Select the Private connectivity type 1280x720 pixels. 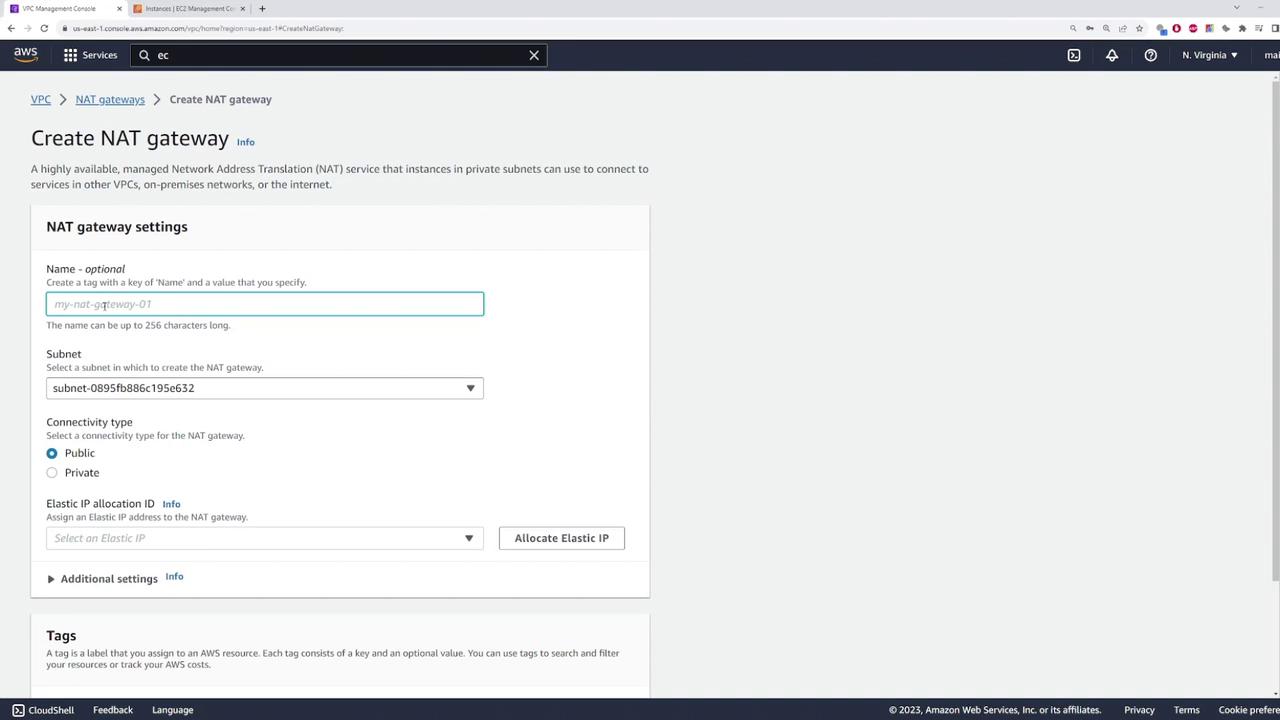click(x=52, y=472)
